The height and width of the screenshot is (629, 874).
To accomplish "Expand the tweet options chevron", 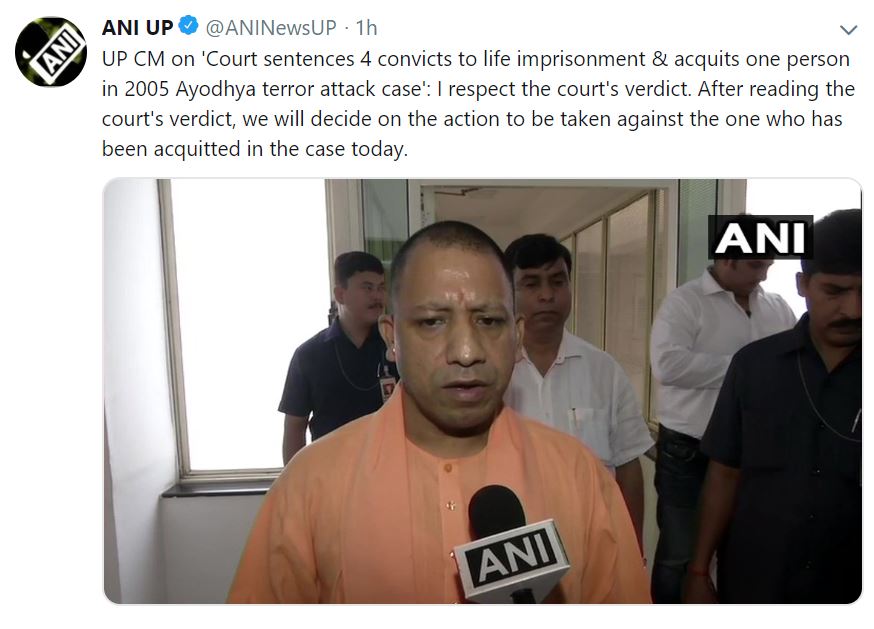I will (848, 30).
